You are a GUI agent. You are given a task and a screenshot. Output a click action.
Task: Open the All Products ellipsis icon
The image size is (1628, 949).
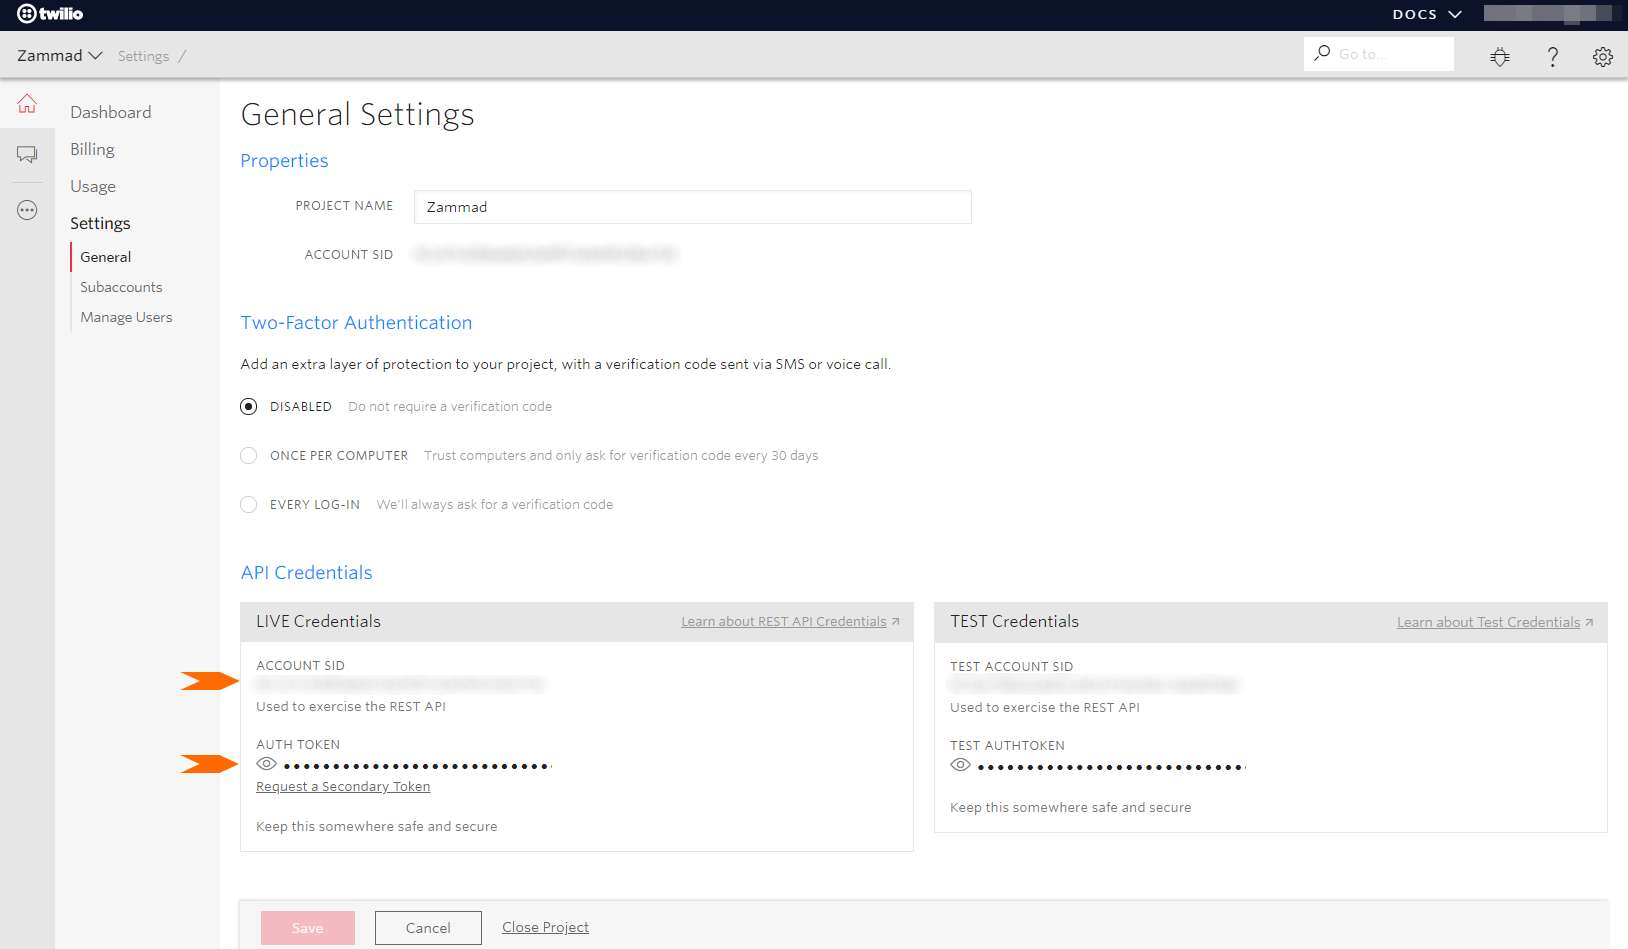pyautogui.click(x=27, y=210)
